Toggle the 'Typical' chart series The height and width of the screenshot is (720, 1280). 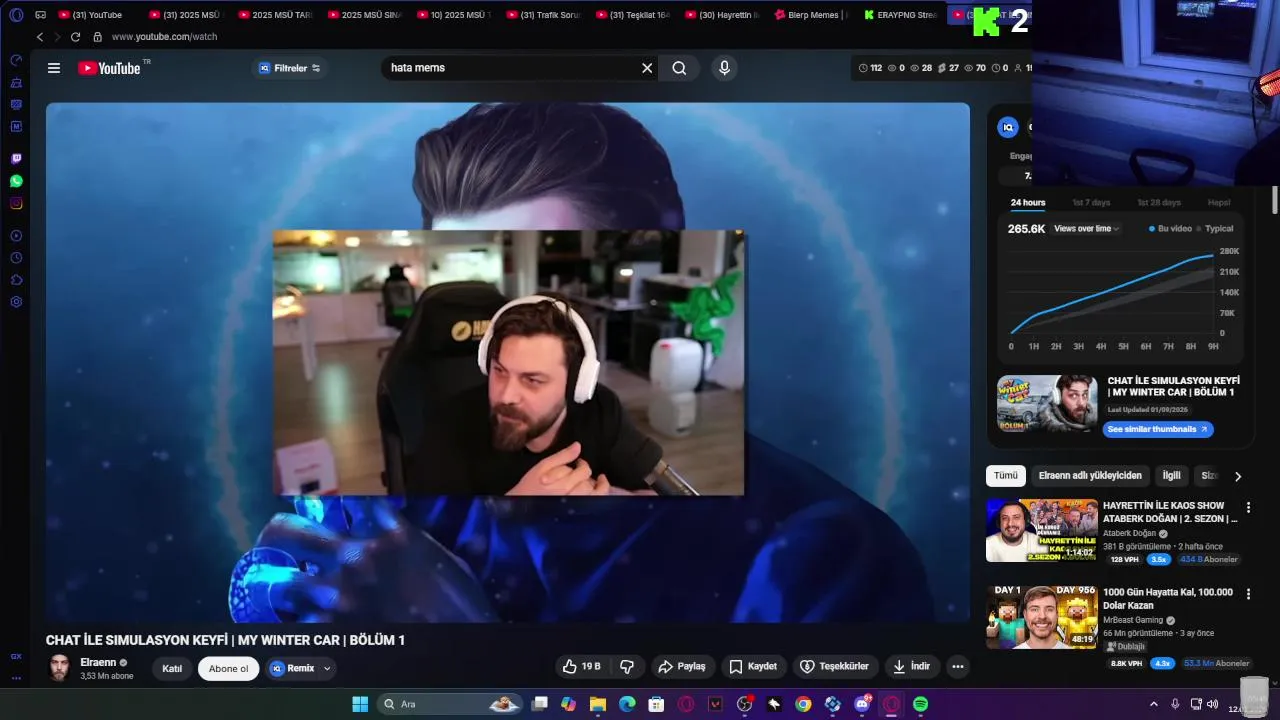click(1214, 228)
